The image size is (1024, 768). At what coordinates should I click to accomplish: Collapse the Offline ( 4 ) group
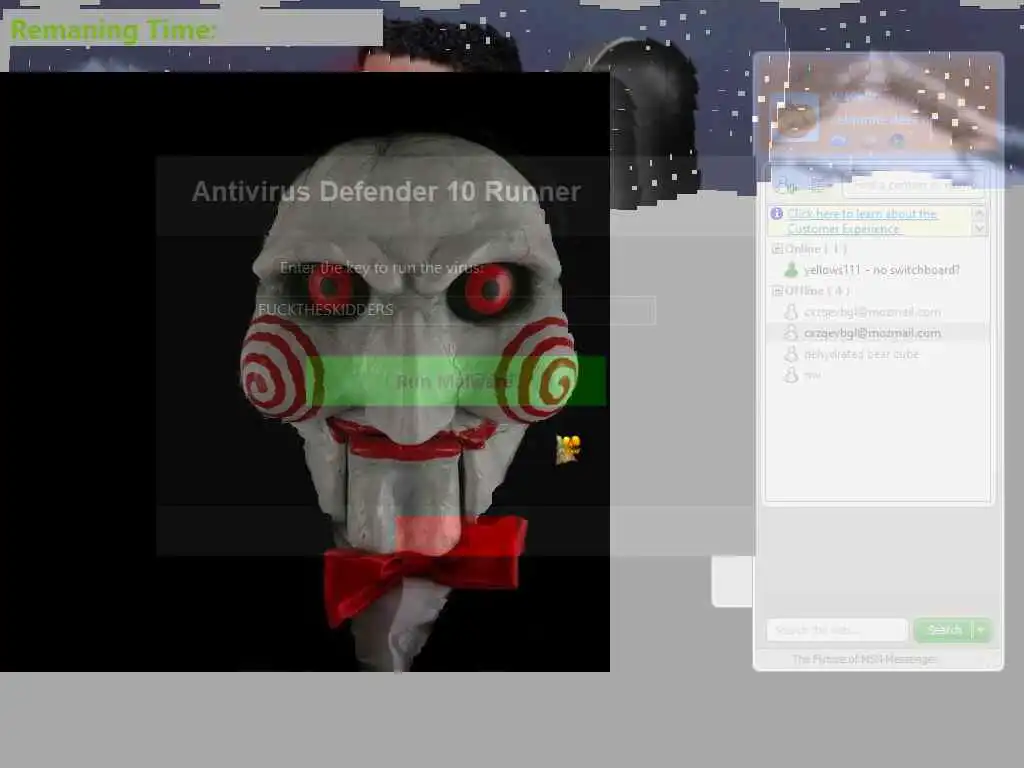(777, 291)
